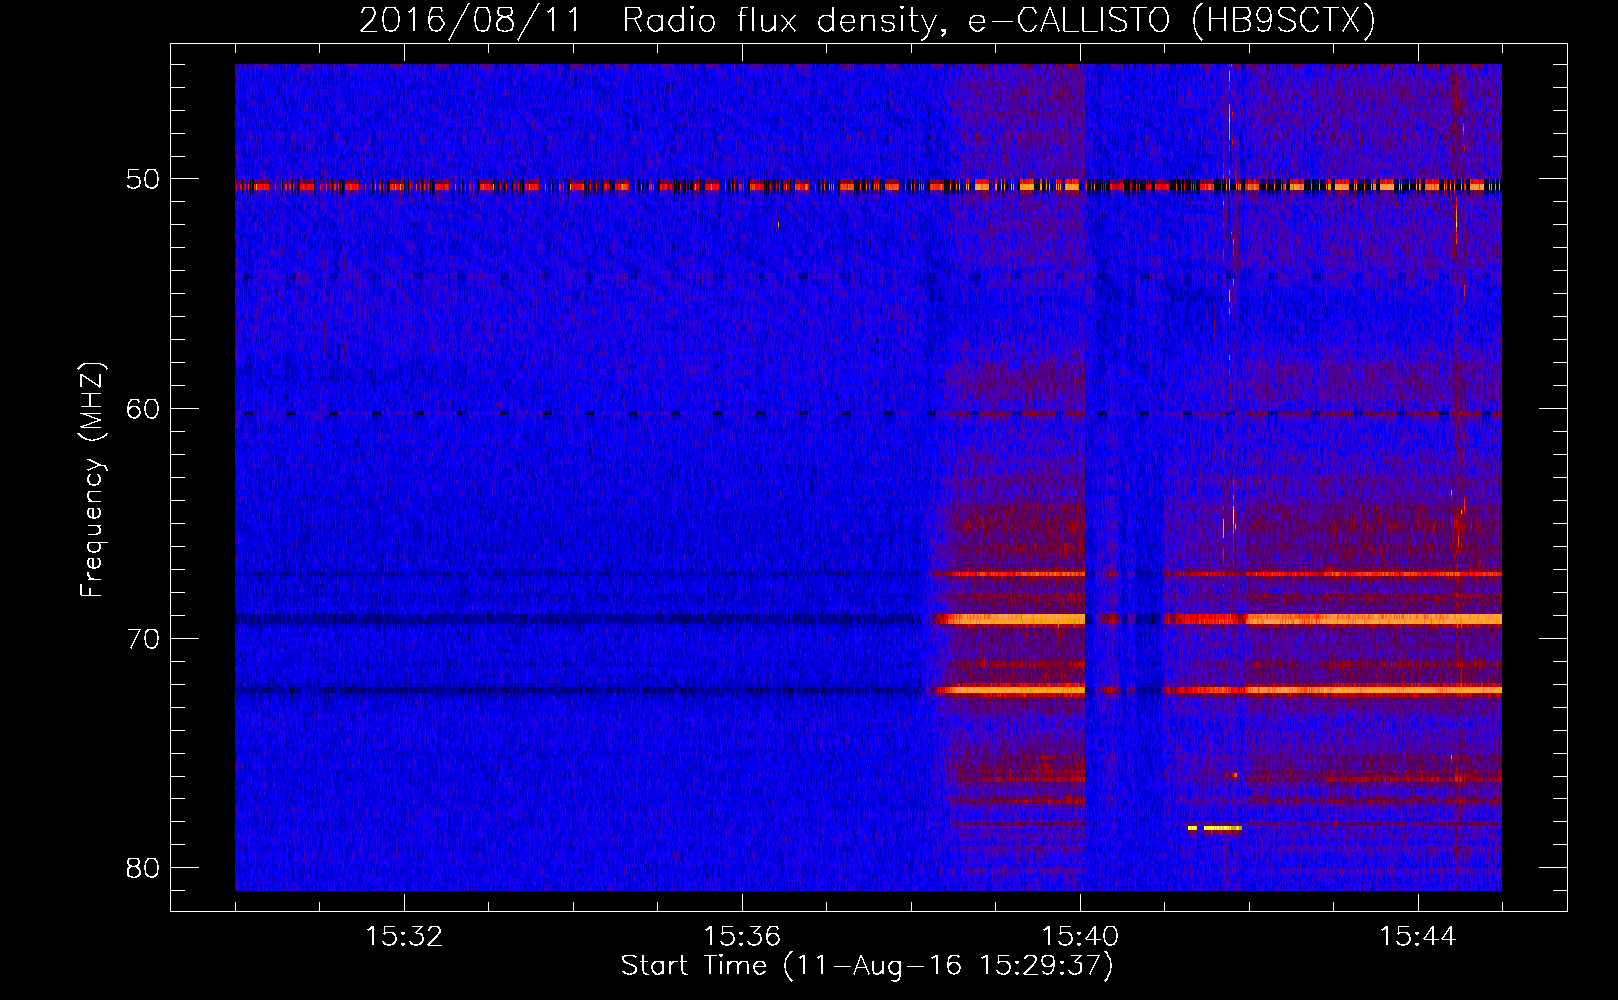The width and height of the screenshot is (1618, 1000).
Task: Click the 15:44 time tick label
Action: click(1418, 937)
